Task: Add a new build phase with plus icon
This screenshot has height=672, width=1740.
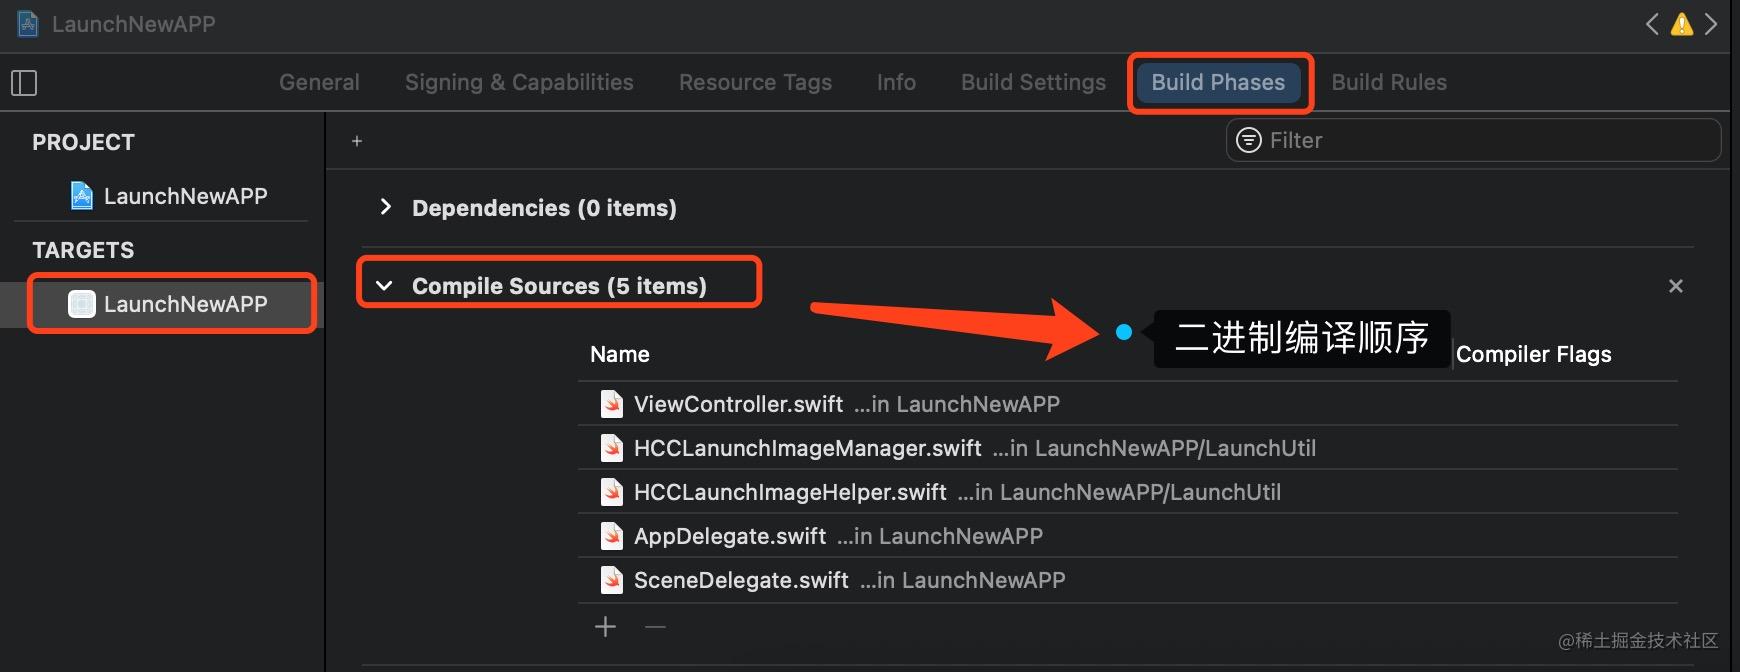Action: coord(357,141)
